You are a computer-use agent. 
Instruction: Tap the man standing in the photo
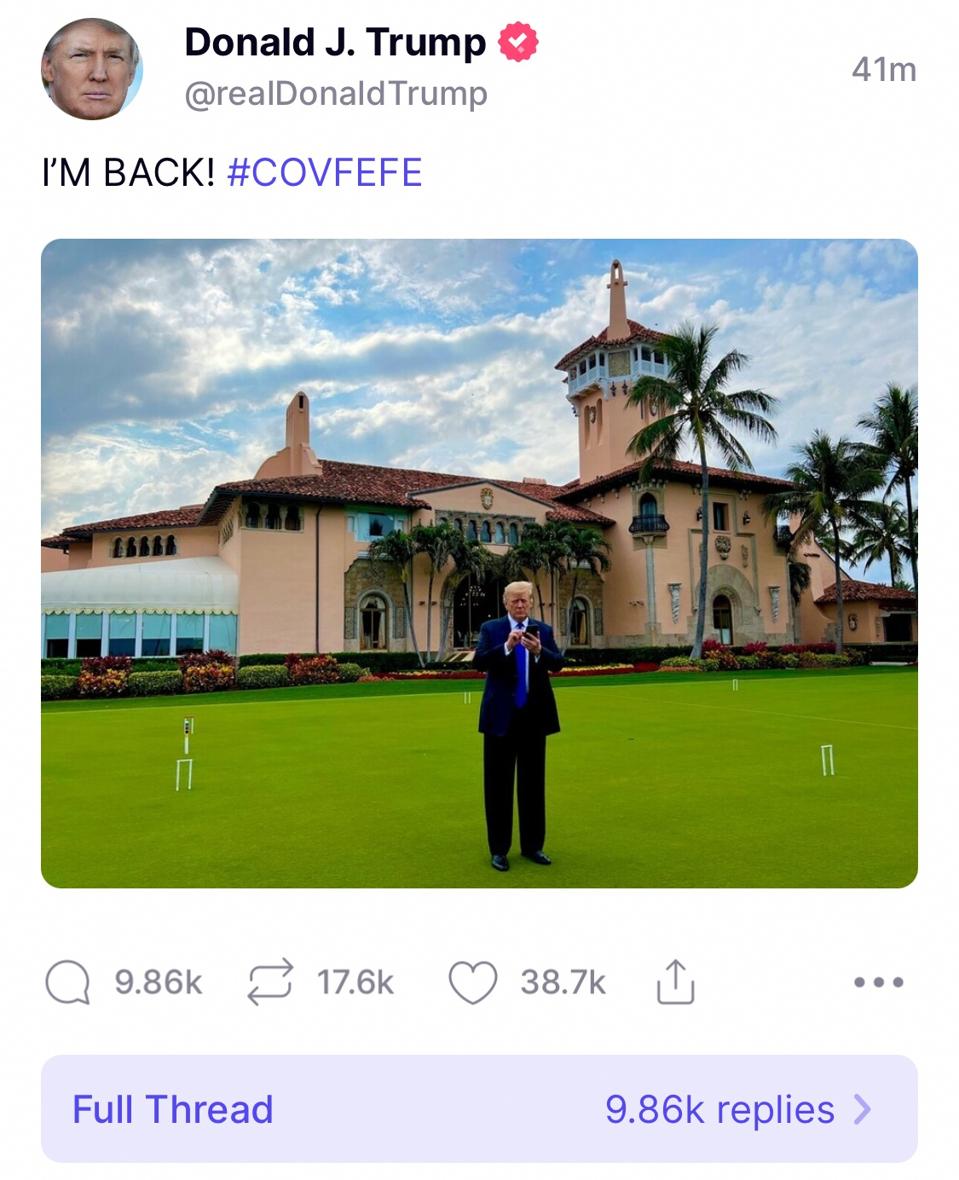(518, 720)
